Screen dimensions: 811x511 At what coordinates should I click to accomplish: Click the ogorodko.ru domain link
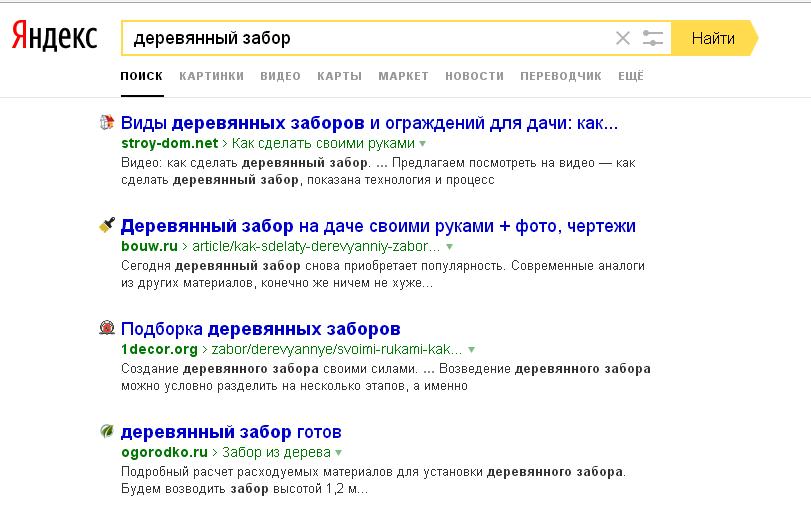[x=164, y=452]
